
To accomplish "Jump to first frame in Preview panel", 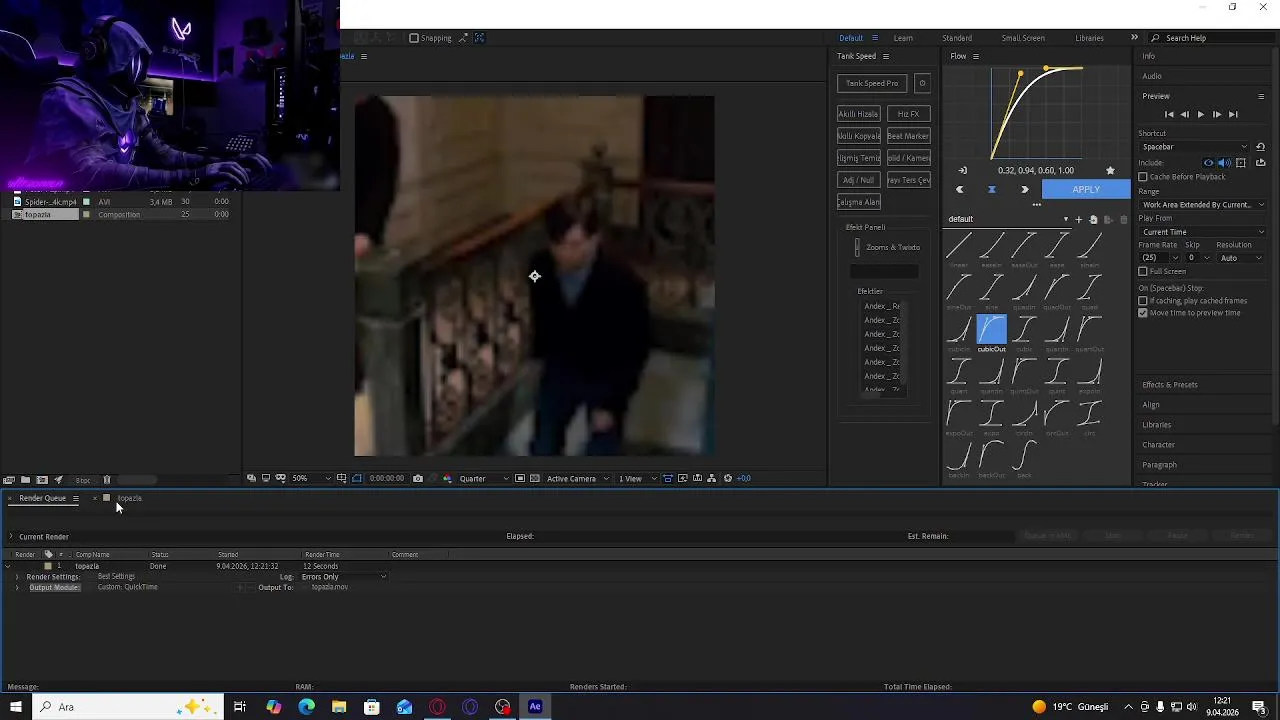I will [x=1169, y=115].
